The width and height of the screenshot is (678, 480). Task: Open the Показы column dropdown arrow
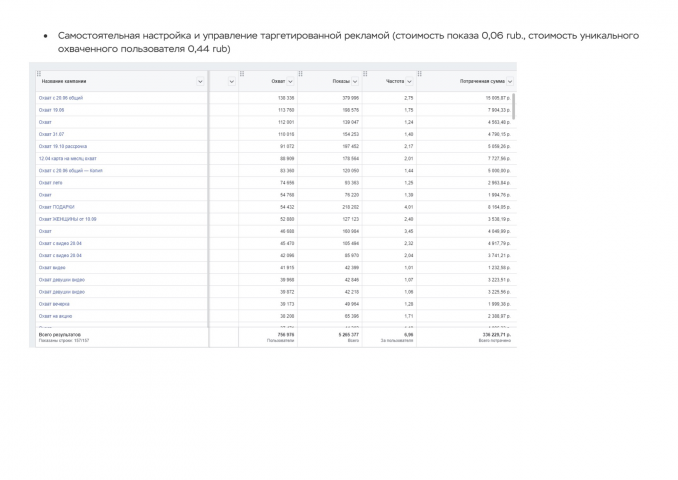coord(355,81)
